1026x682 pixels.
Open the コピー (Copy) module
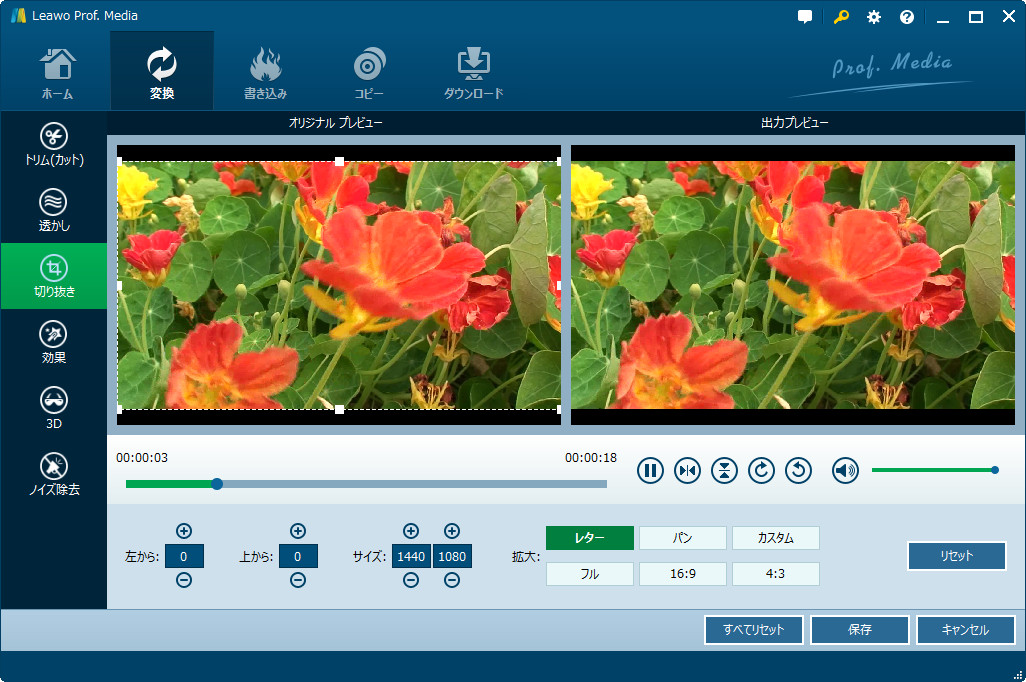click(x=369, y=72)
